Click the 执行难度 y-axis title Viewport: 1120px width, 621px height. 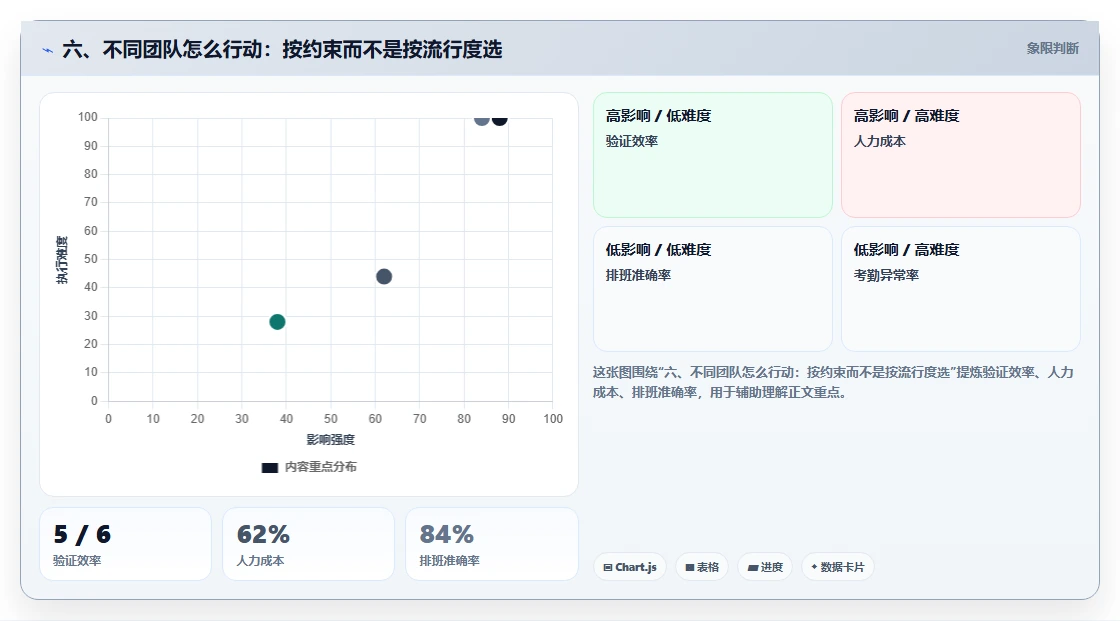pos(62,259)
